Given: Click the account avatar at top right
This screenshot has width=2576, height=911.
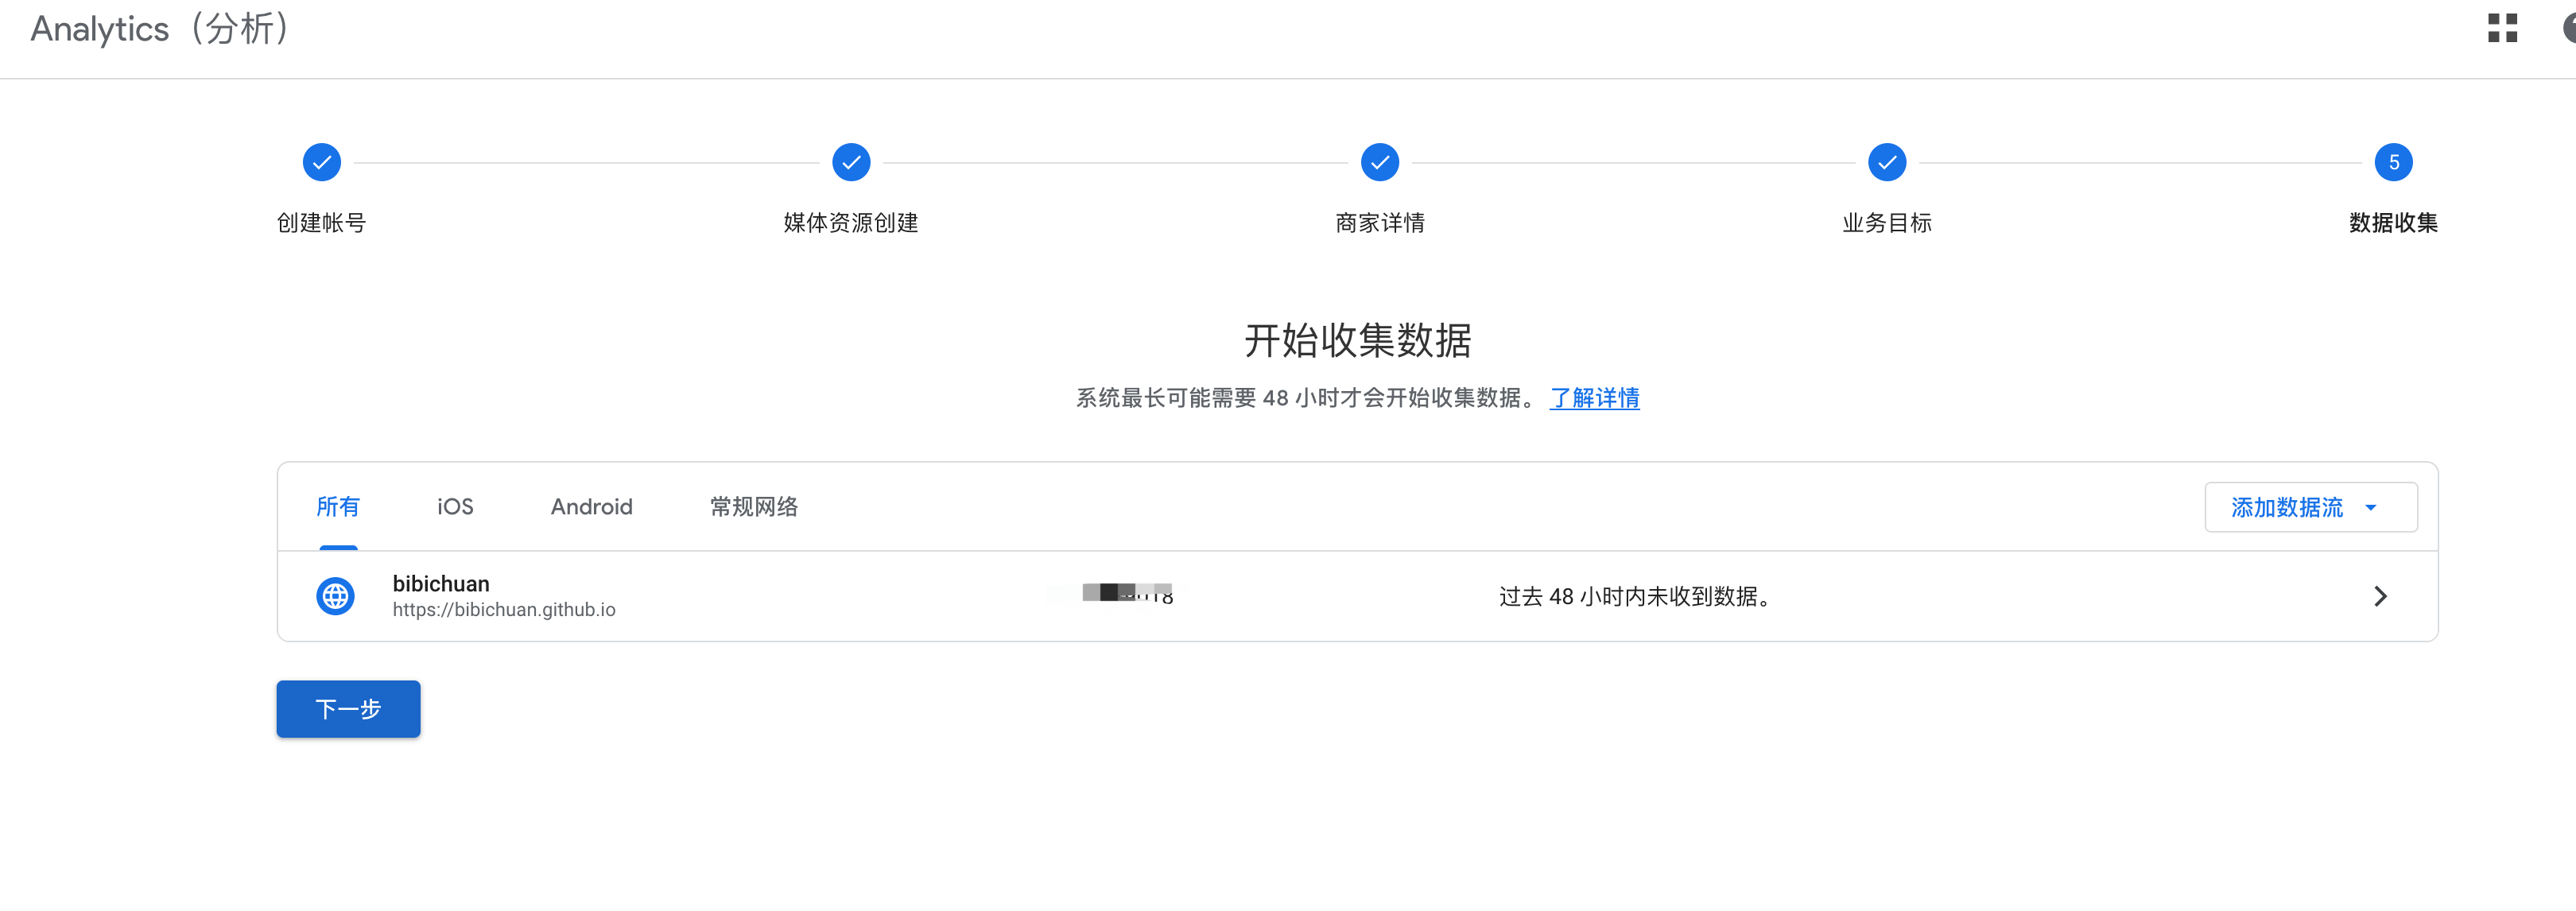Looking at the screenshot, I should [x=2568, y=28].
